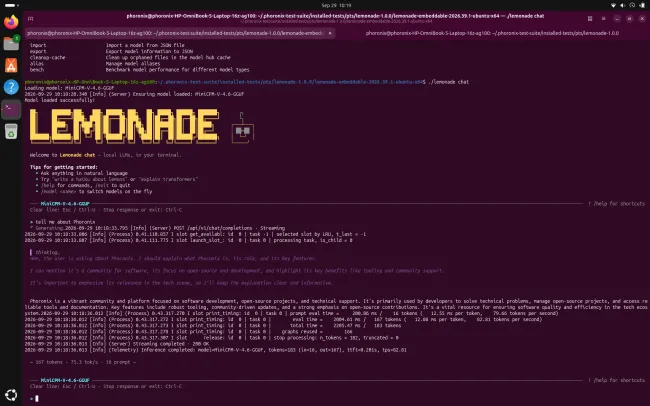Open the clock showing Sep 29 10:19
Image resolution: width=650 pixels, height=406 pixels.
[x=336, y=5]
